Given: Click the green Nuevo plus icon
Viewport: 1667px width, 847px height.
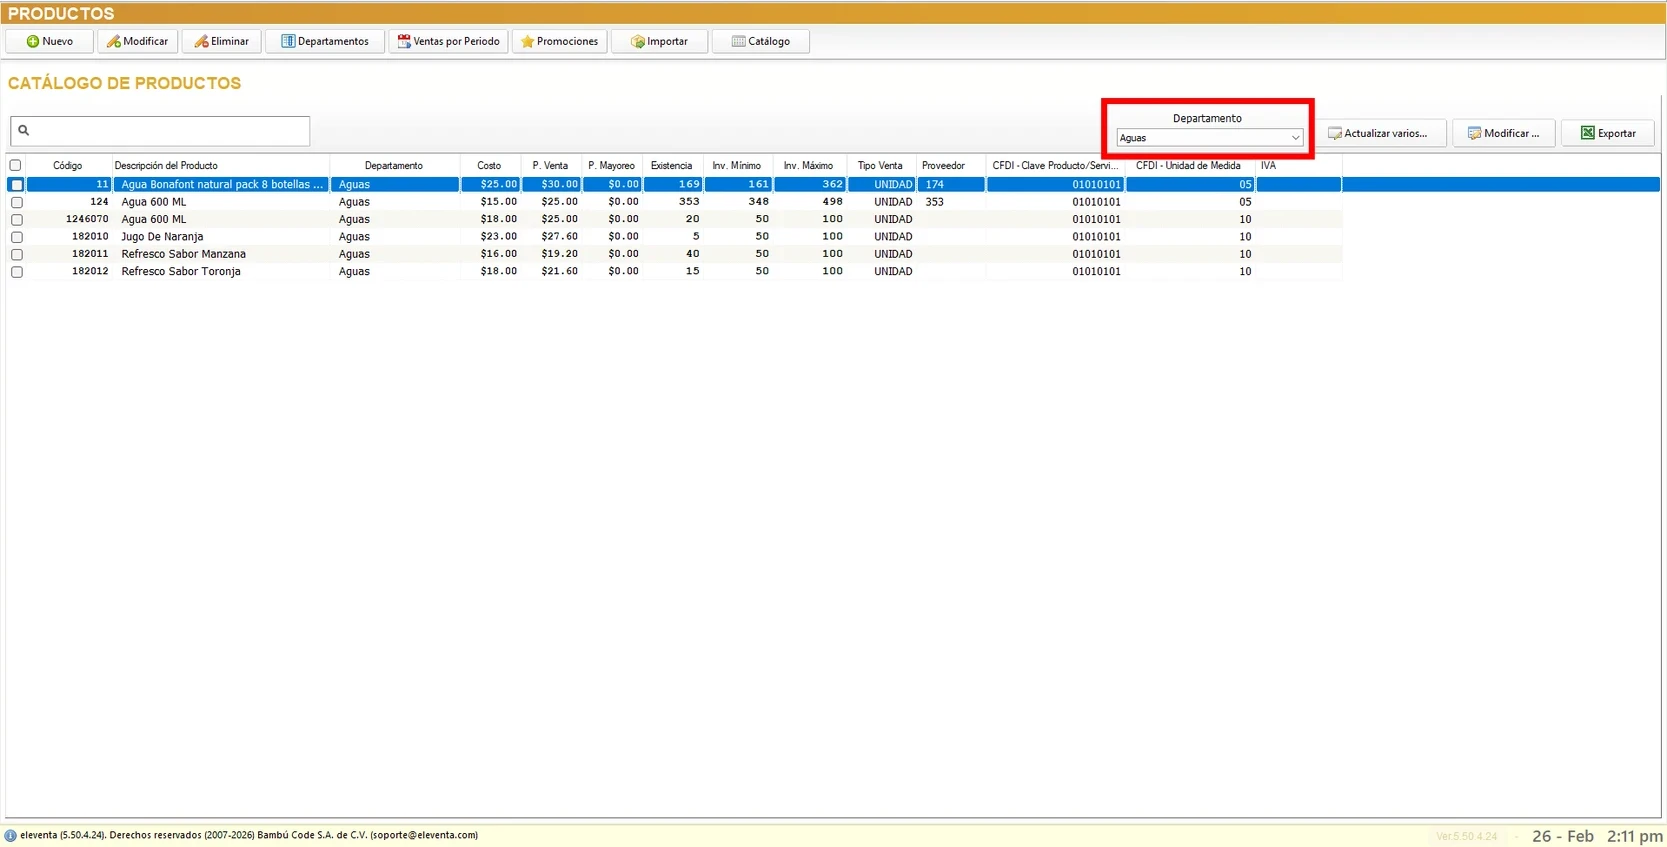Looking at the screenshot, I should coord(32,41).
